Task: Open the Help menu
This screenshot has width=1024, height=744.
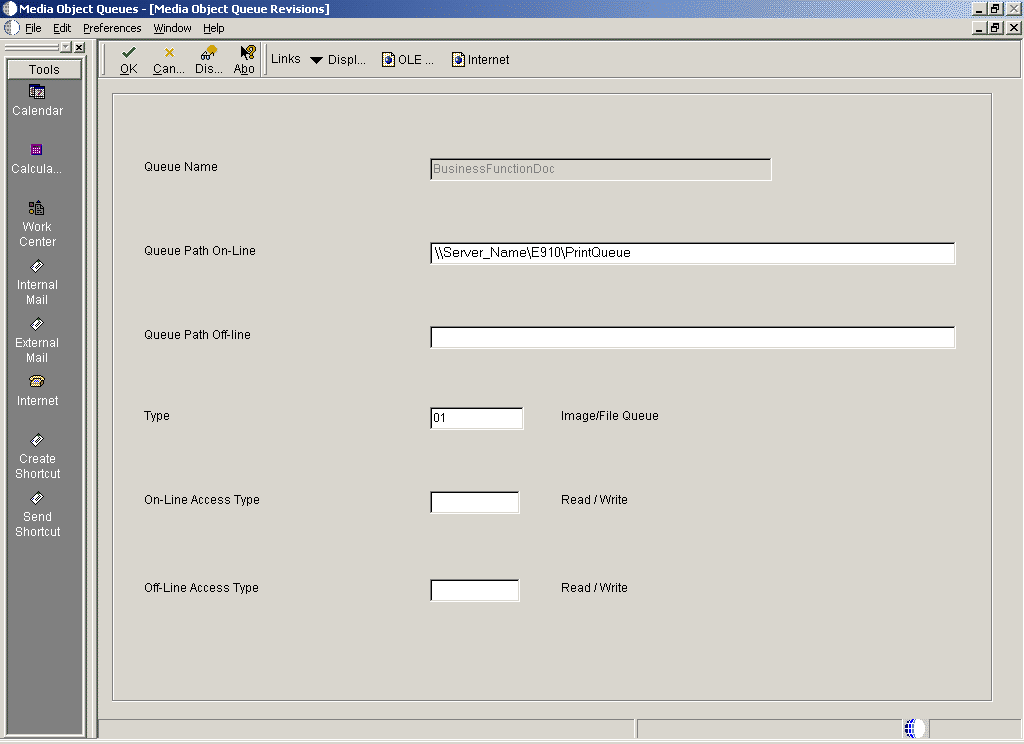Action: pos(214,28)
